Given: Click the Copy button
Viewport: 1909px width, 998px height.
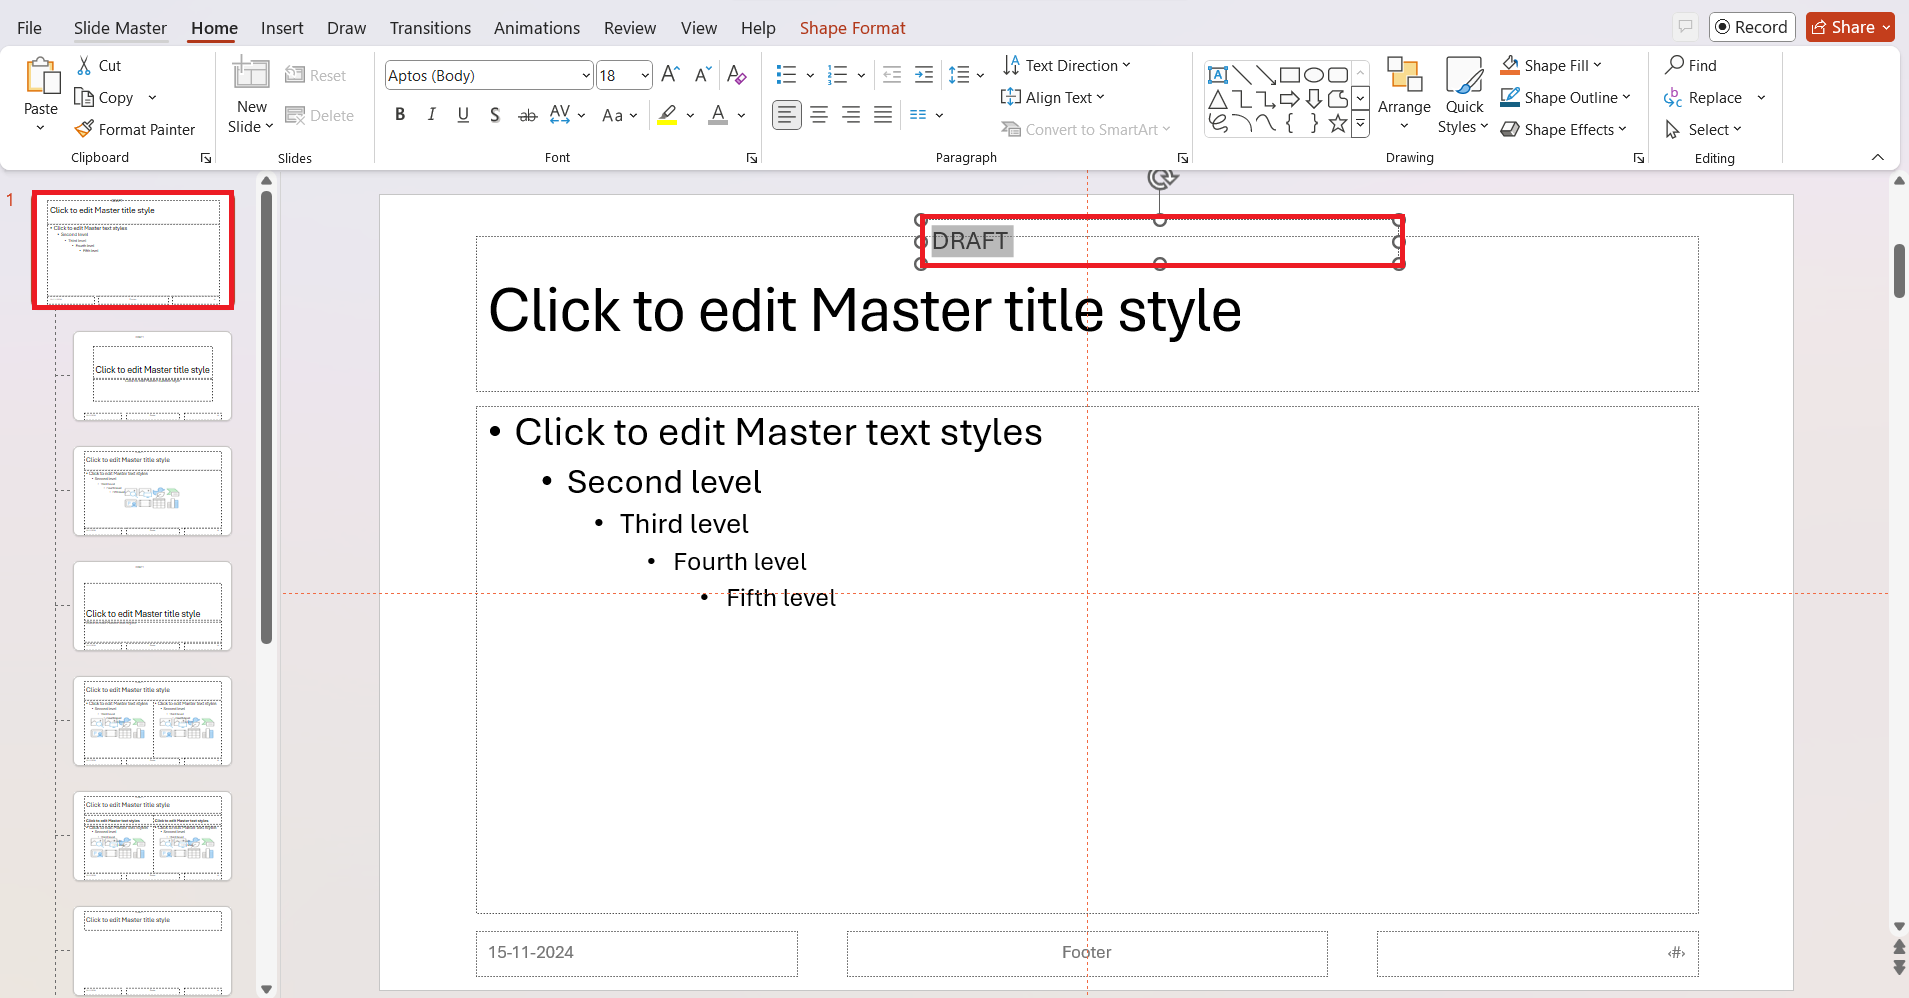Looking at the screenshot, I should [105, 97].
